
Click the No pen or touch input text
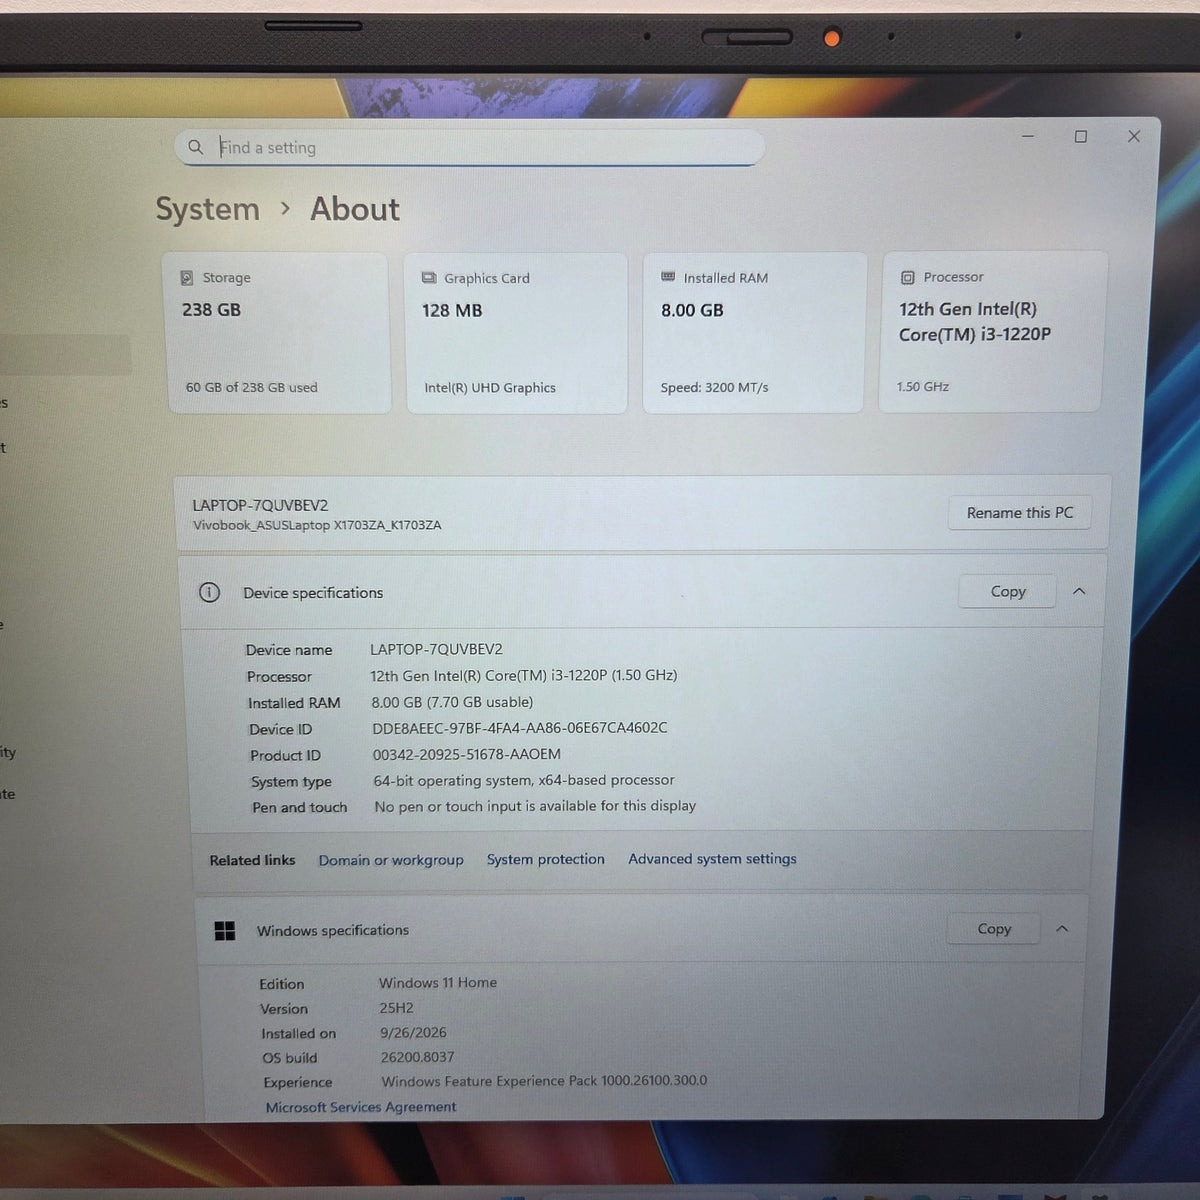pos(535,806)
